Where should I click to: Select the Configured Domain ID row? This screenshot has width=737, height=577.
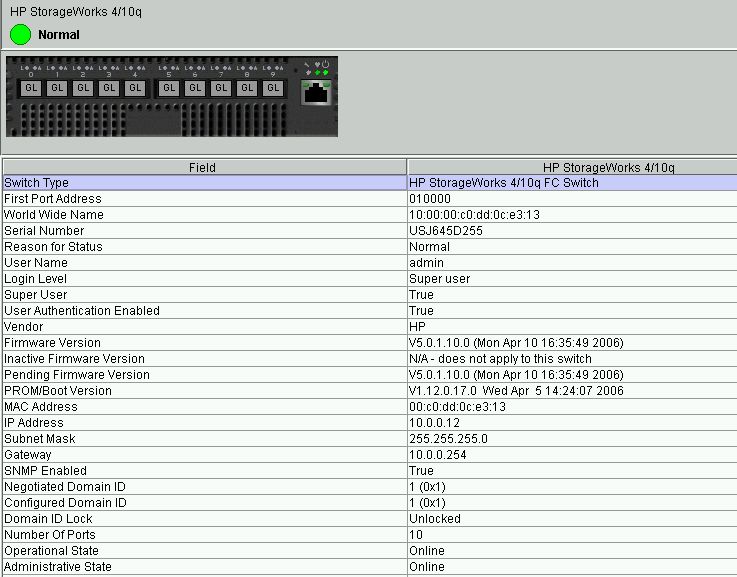click(370, 502)
